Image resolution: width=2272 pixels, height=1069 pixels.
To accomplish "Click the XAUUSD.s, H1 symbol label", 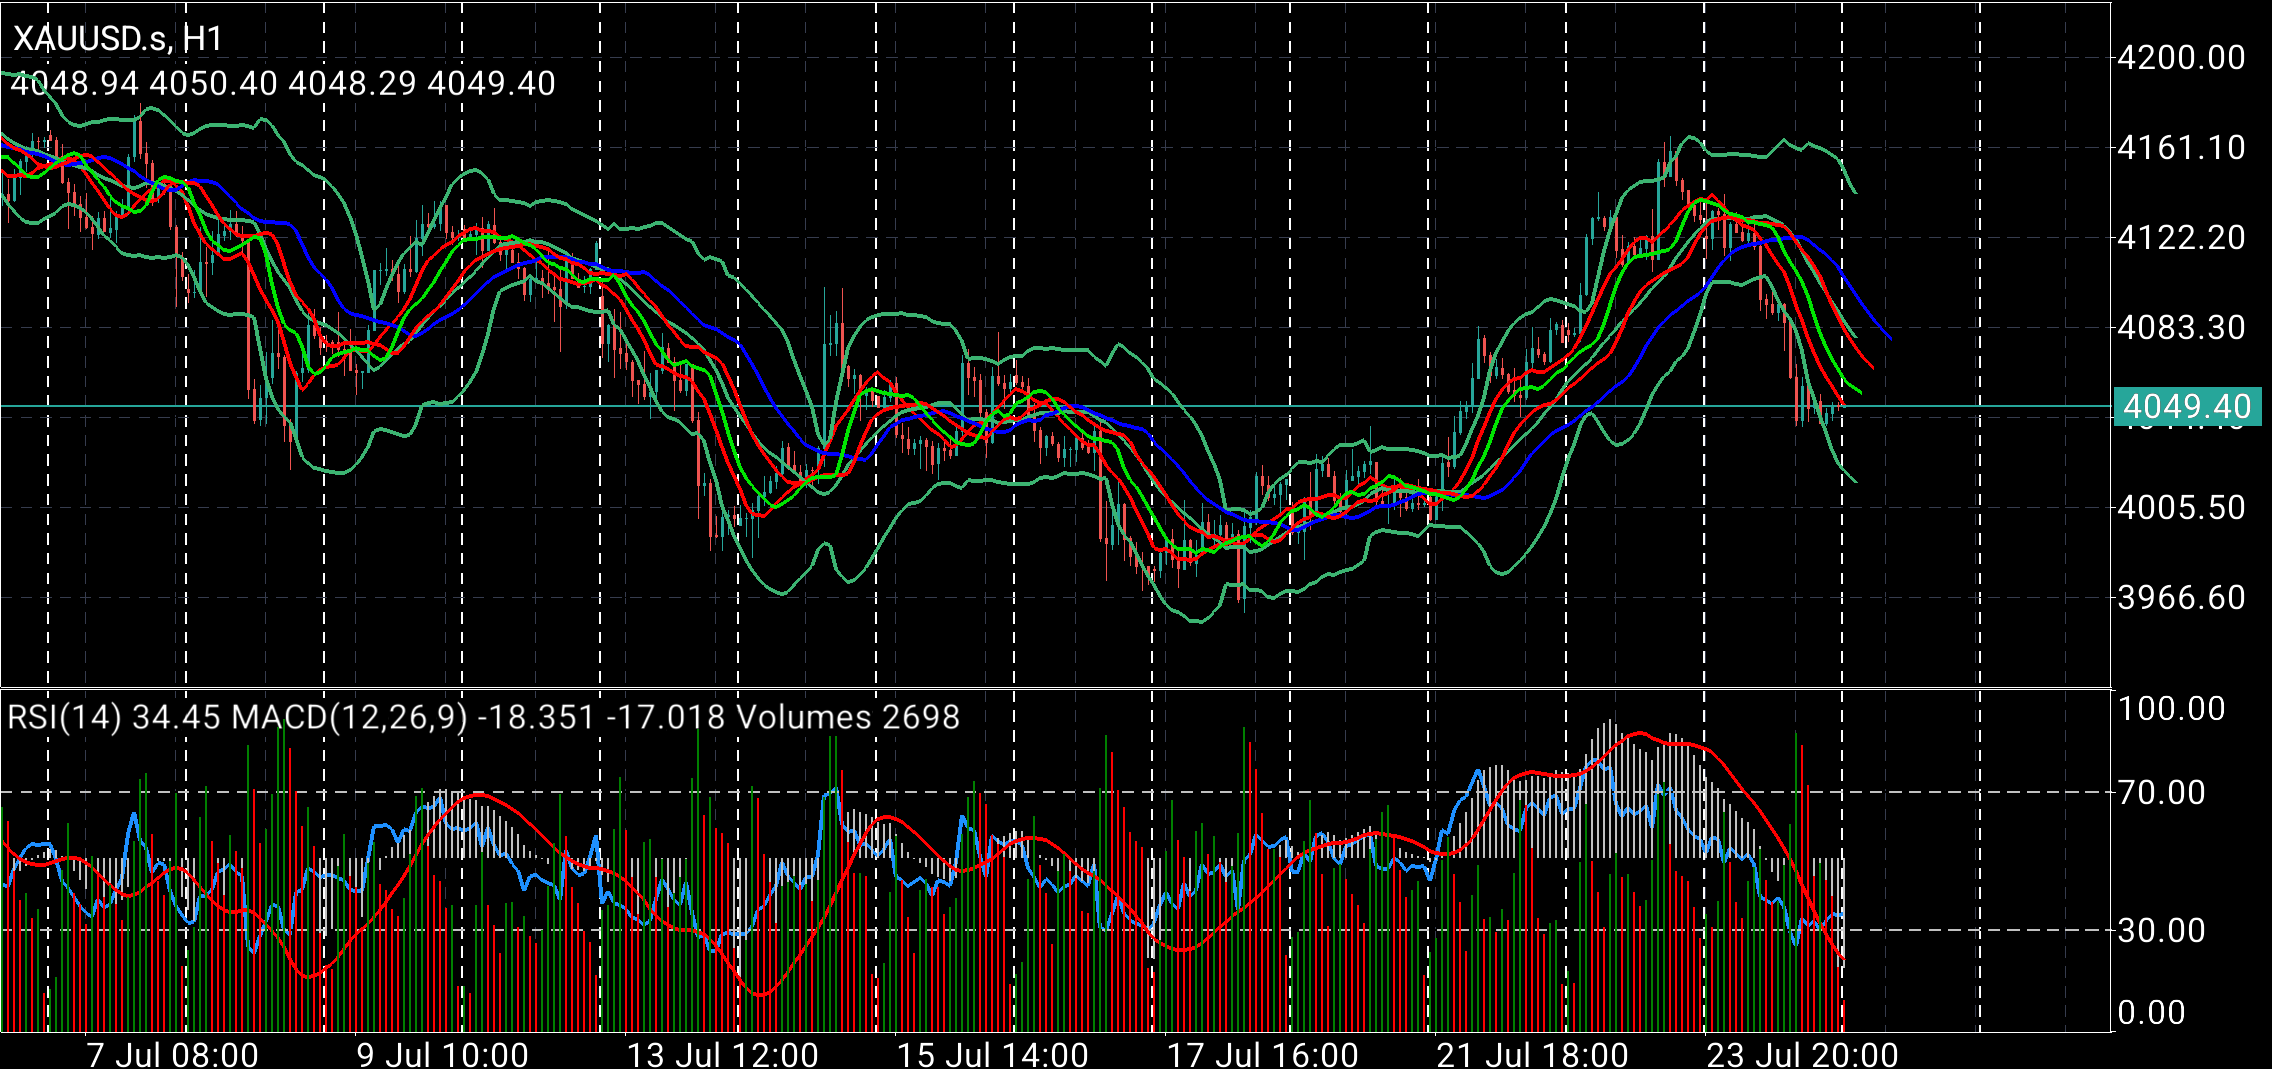I will tap(118, 39).
